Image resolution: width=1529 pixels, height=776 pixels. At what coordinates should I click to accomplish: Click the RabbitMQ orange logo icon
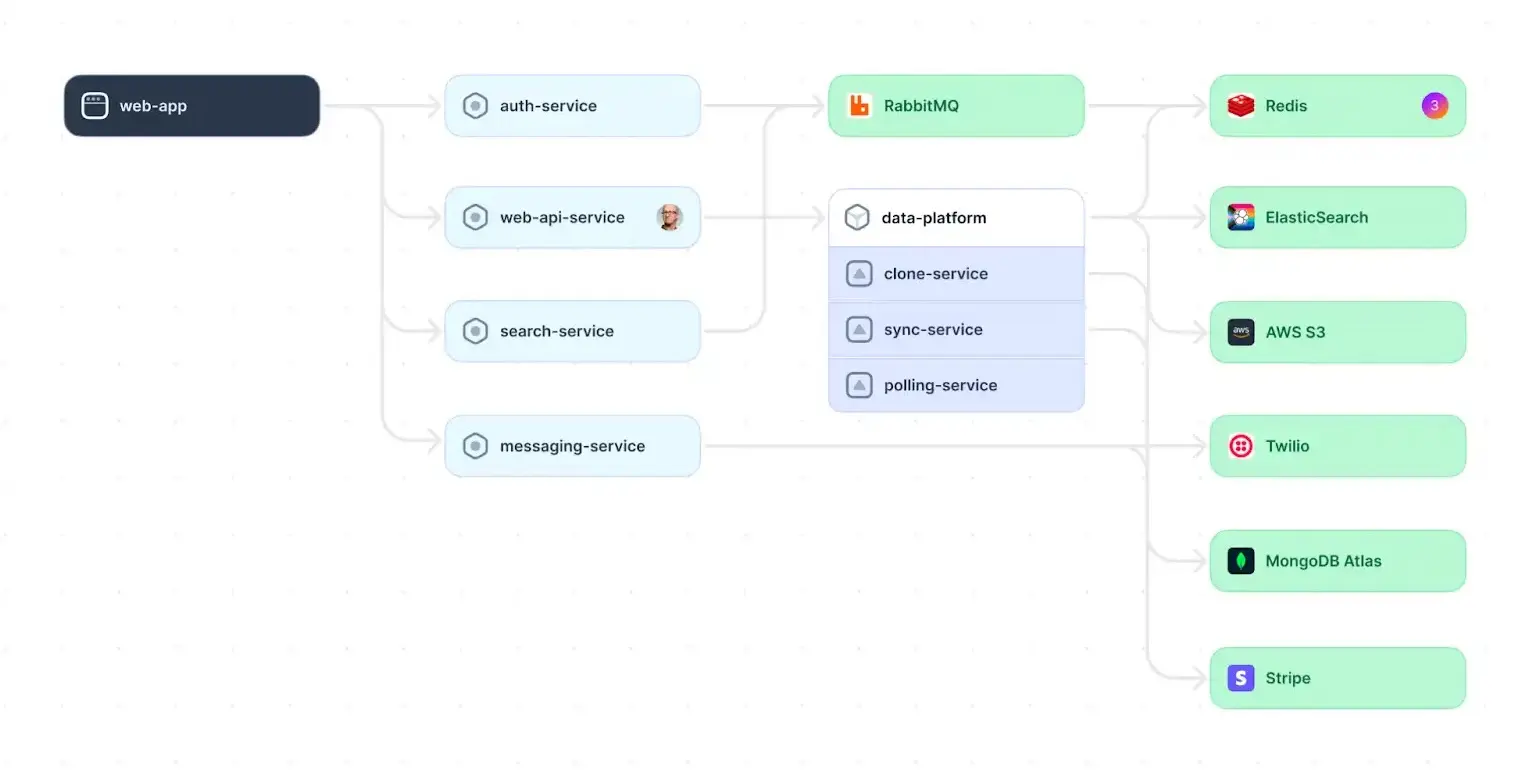tap(859, 106)
